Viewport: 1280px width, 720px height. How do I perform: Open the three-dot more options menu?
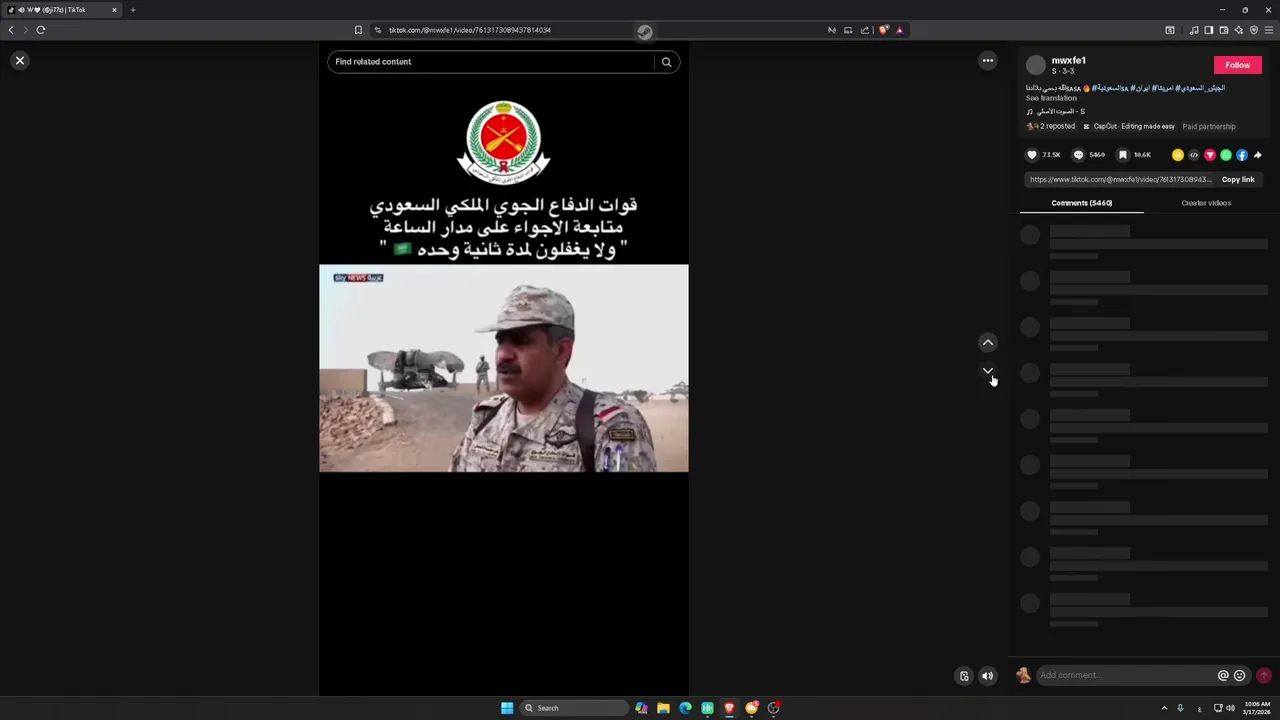coord(988,61)
